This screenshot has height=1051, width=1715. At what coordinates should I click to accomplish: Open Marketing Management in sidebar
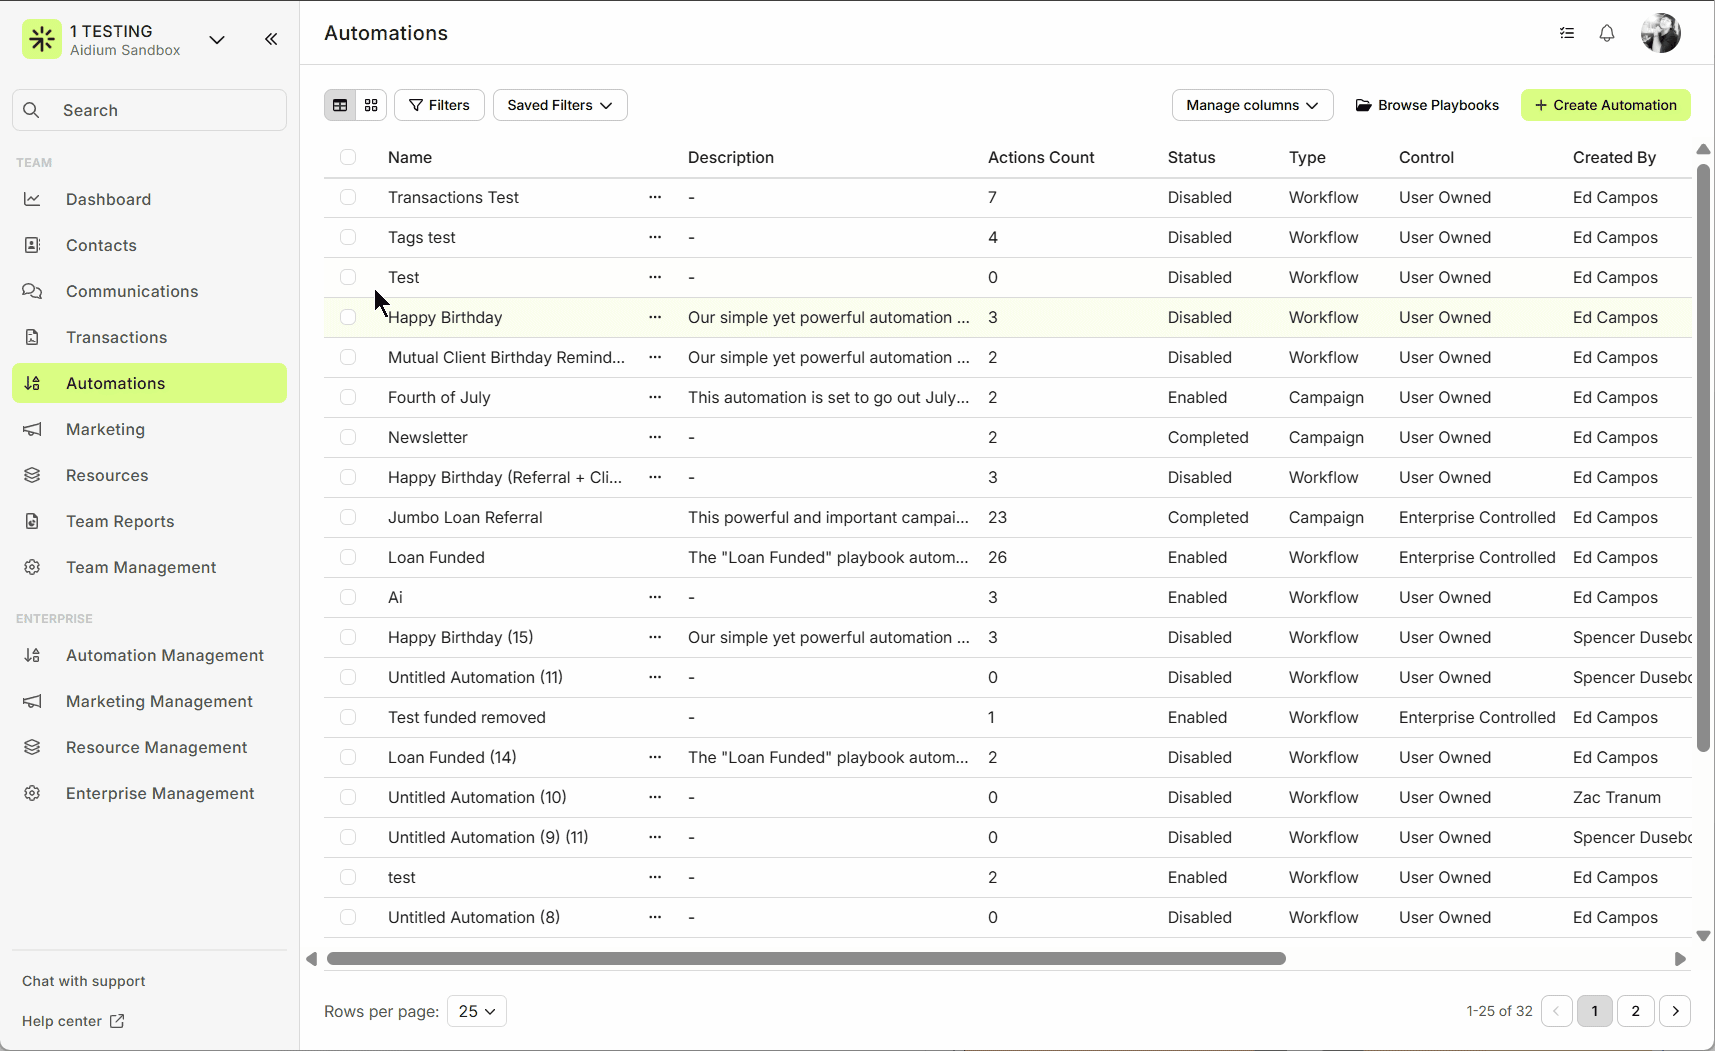159,701
